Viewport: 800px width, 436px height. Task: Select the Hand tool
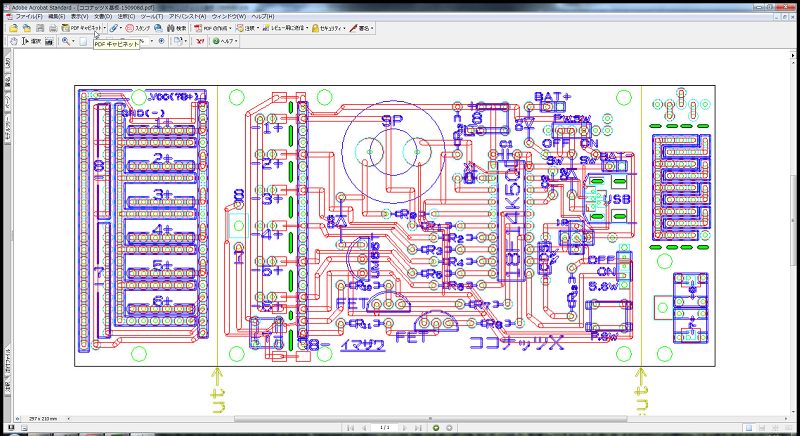[x=13, y=41]
